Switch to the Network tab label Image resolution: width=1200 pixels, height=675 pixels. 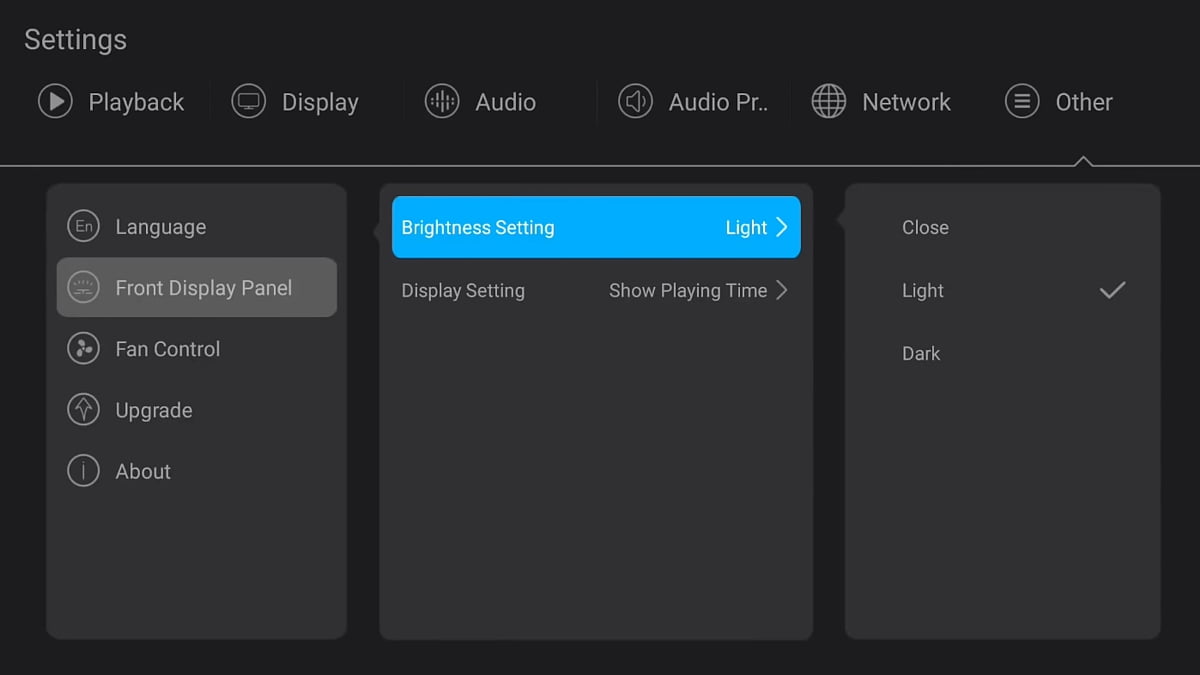click(906, 102)
